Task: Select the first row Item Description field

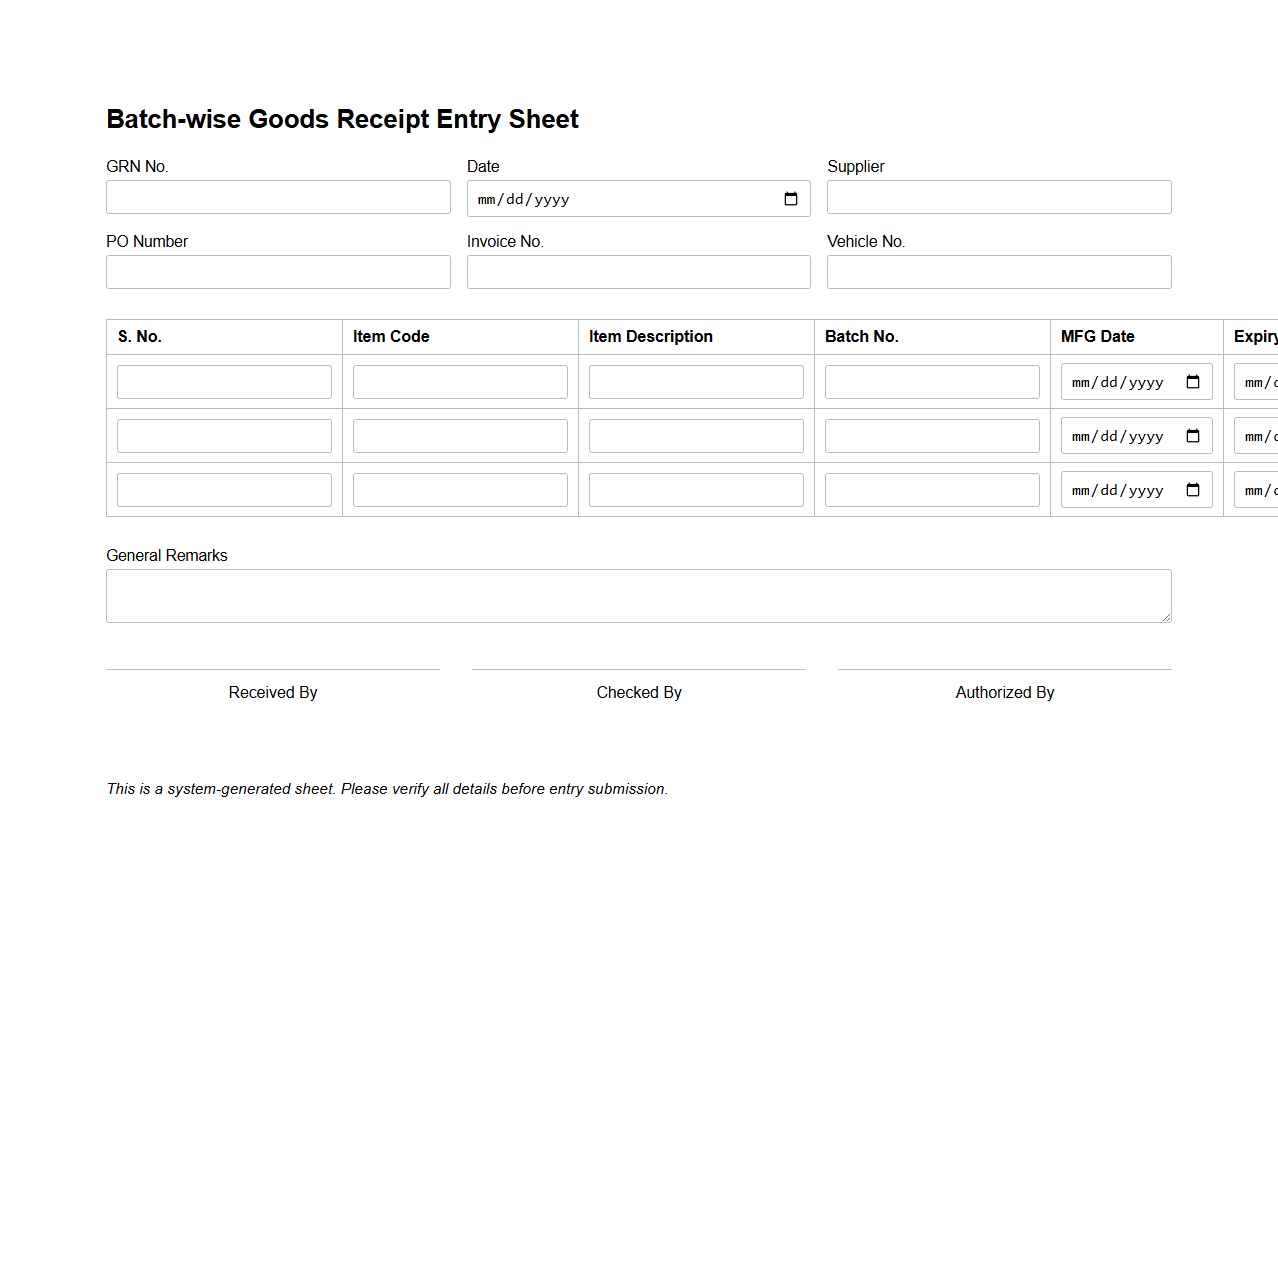Action: click(x=696, y=381)
